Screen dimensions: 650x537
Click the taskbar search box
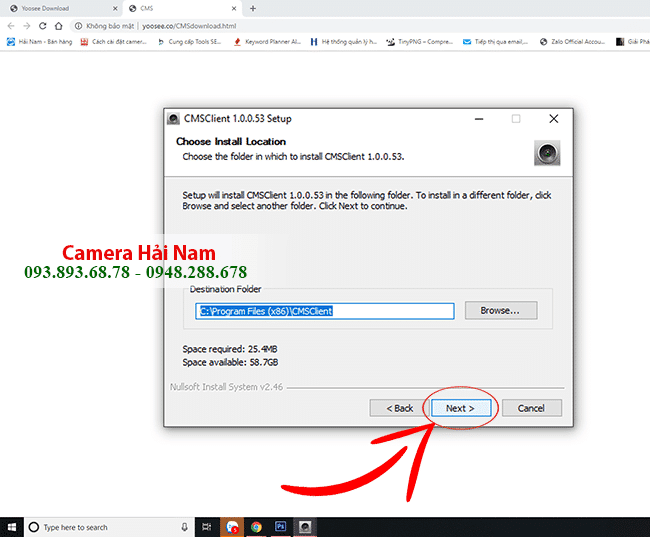tap(109, 527)
